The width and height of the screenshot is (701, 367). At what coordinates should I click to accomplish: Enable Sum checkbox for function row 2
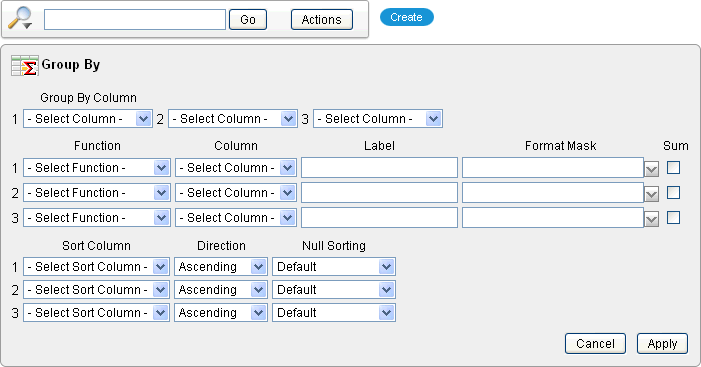click(673, 193)
